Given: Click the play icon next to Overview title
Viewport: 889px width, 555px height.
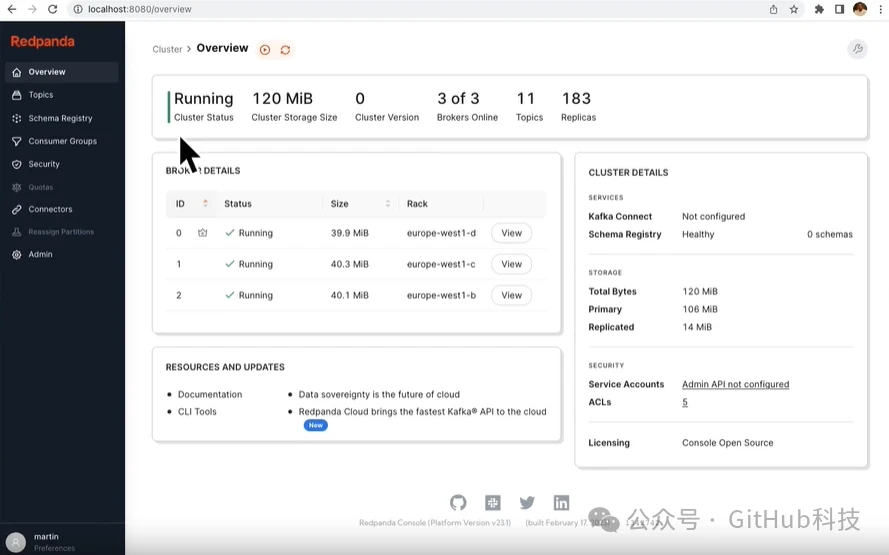Looking at the screenshot, I should [x=265, y=50].
